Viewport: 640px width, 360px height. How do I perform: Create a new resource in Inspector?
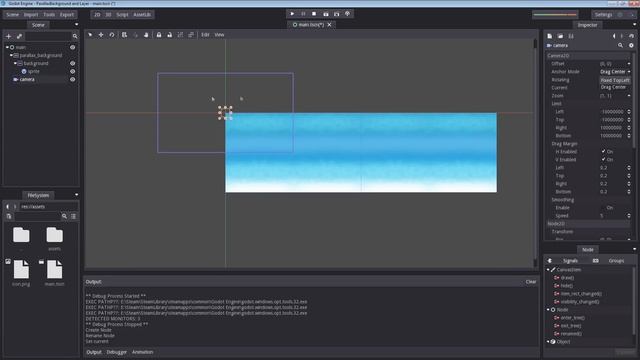(x=550, y=36)
